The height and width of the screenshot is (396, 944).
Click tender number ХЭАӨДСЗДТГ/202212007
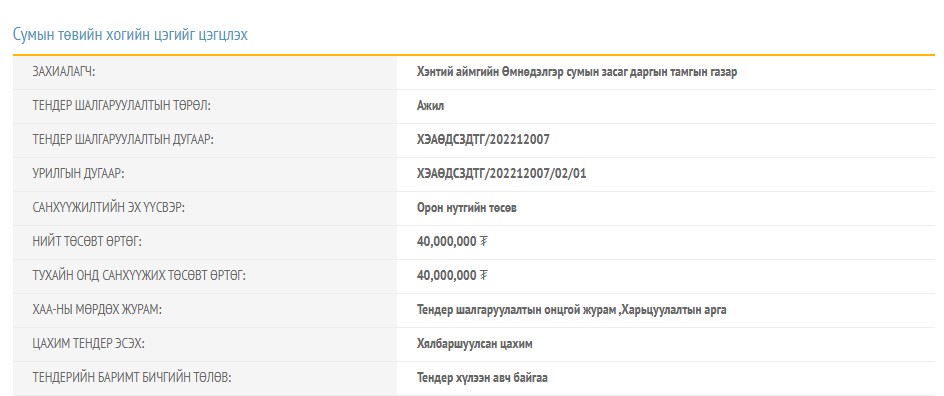pyautogui.click(x=483, y=140)
